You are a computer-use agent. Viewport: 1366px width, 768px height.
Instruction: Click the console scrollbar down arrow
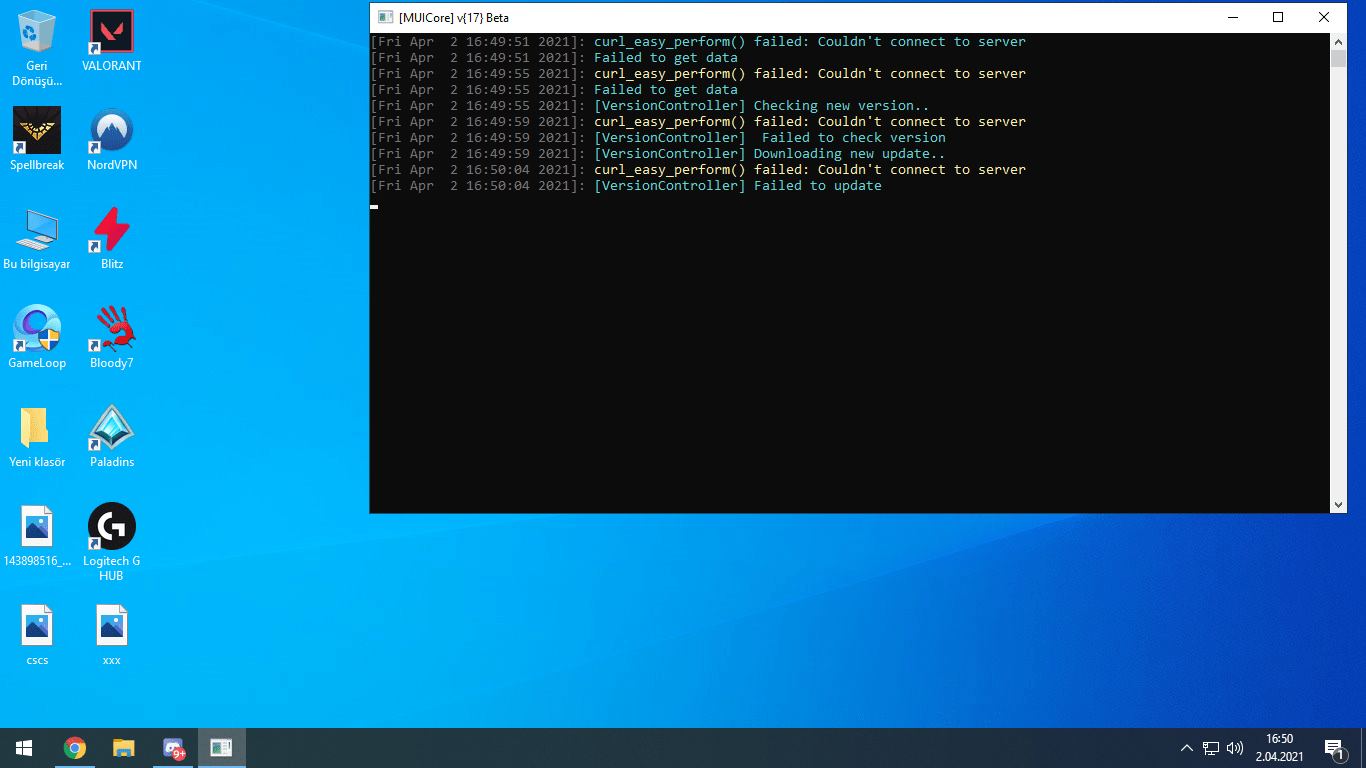(1338, 505)
